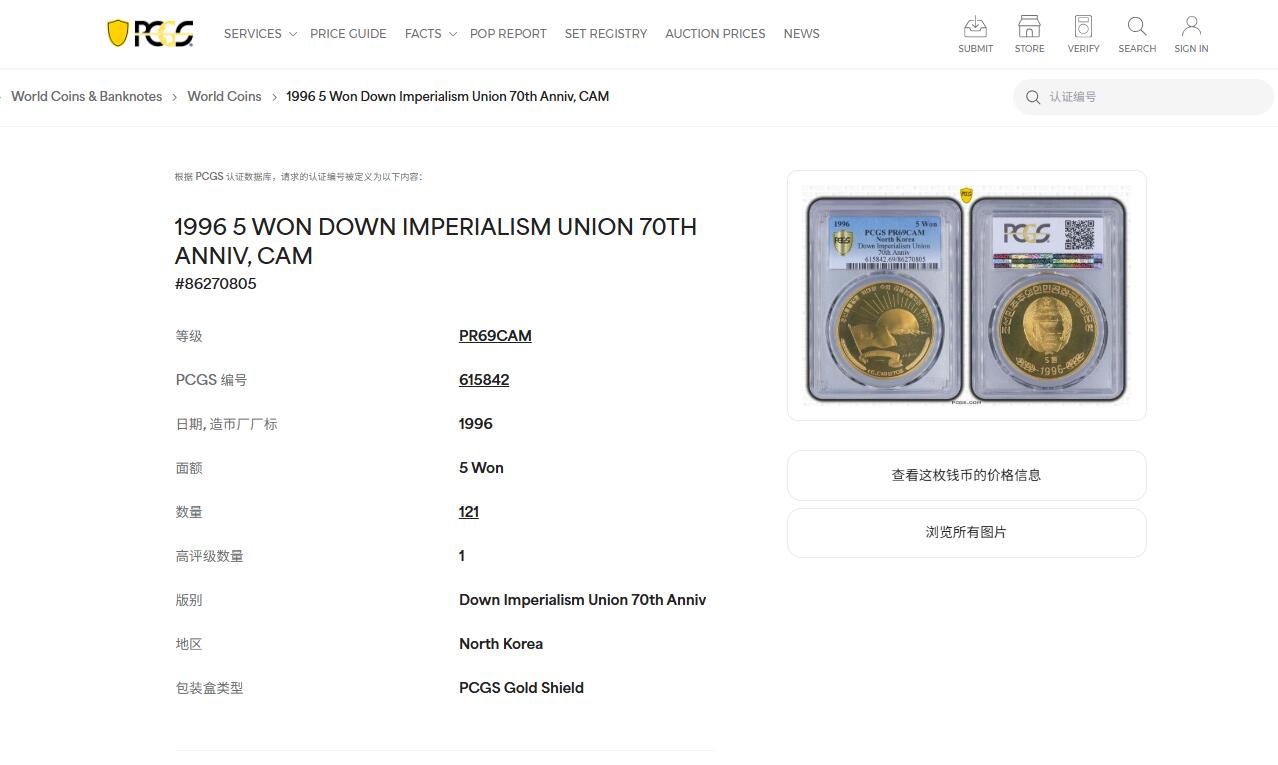The width and height of the screenshot is (1278, 765).
Task: Click the coin slab photo thumbnail
Action: pyautogui.click(x=966, y=295)
